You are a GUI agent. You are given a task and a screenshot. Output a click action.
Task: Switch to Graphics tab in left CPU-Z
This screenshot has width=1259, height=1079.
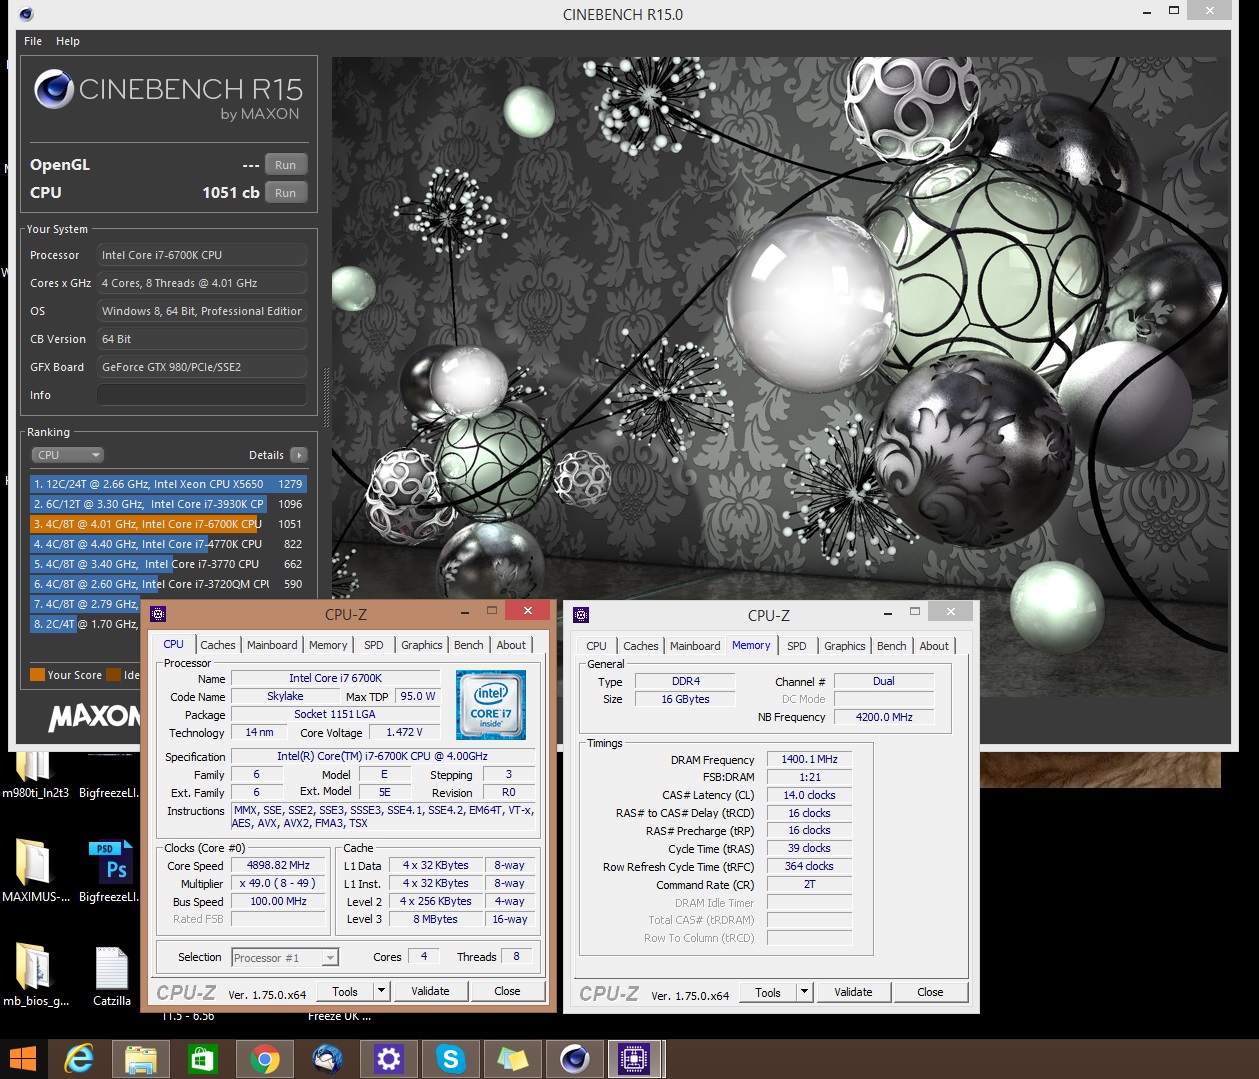point(422,645)
